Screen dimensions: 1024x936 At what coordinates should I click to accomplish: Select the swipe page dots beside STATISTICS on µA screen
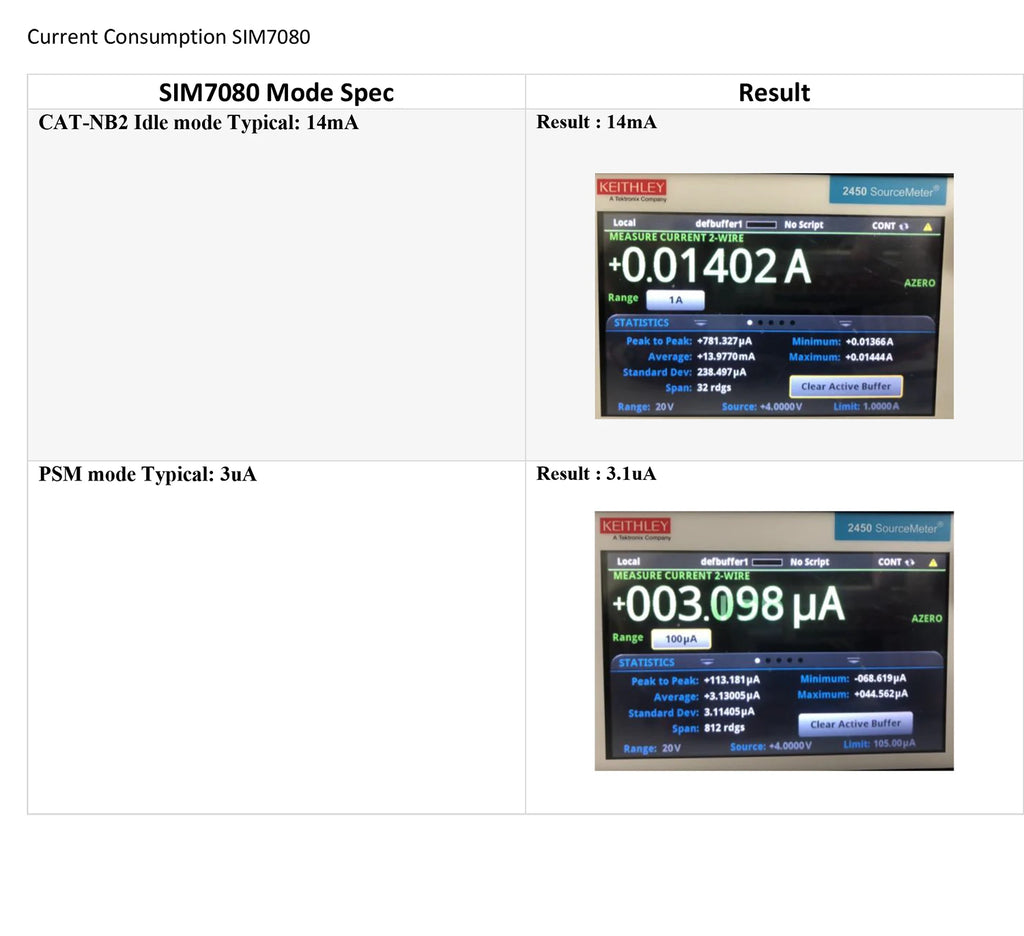pos(778,660)
